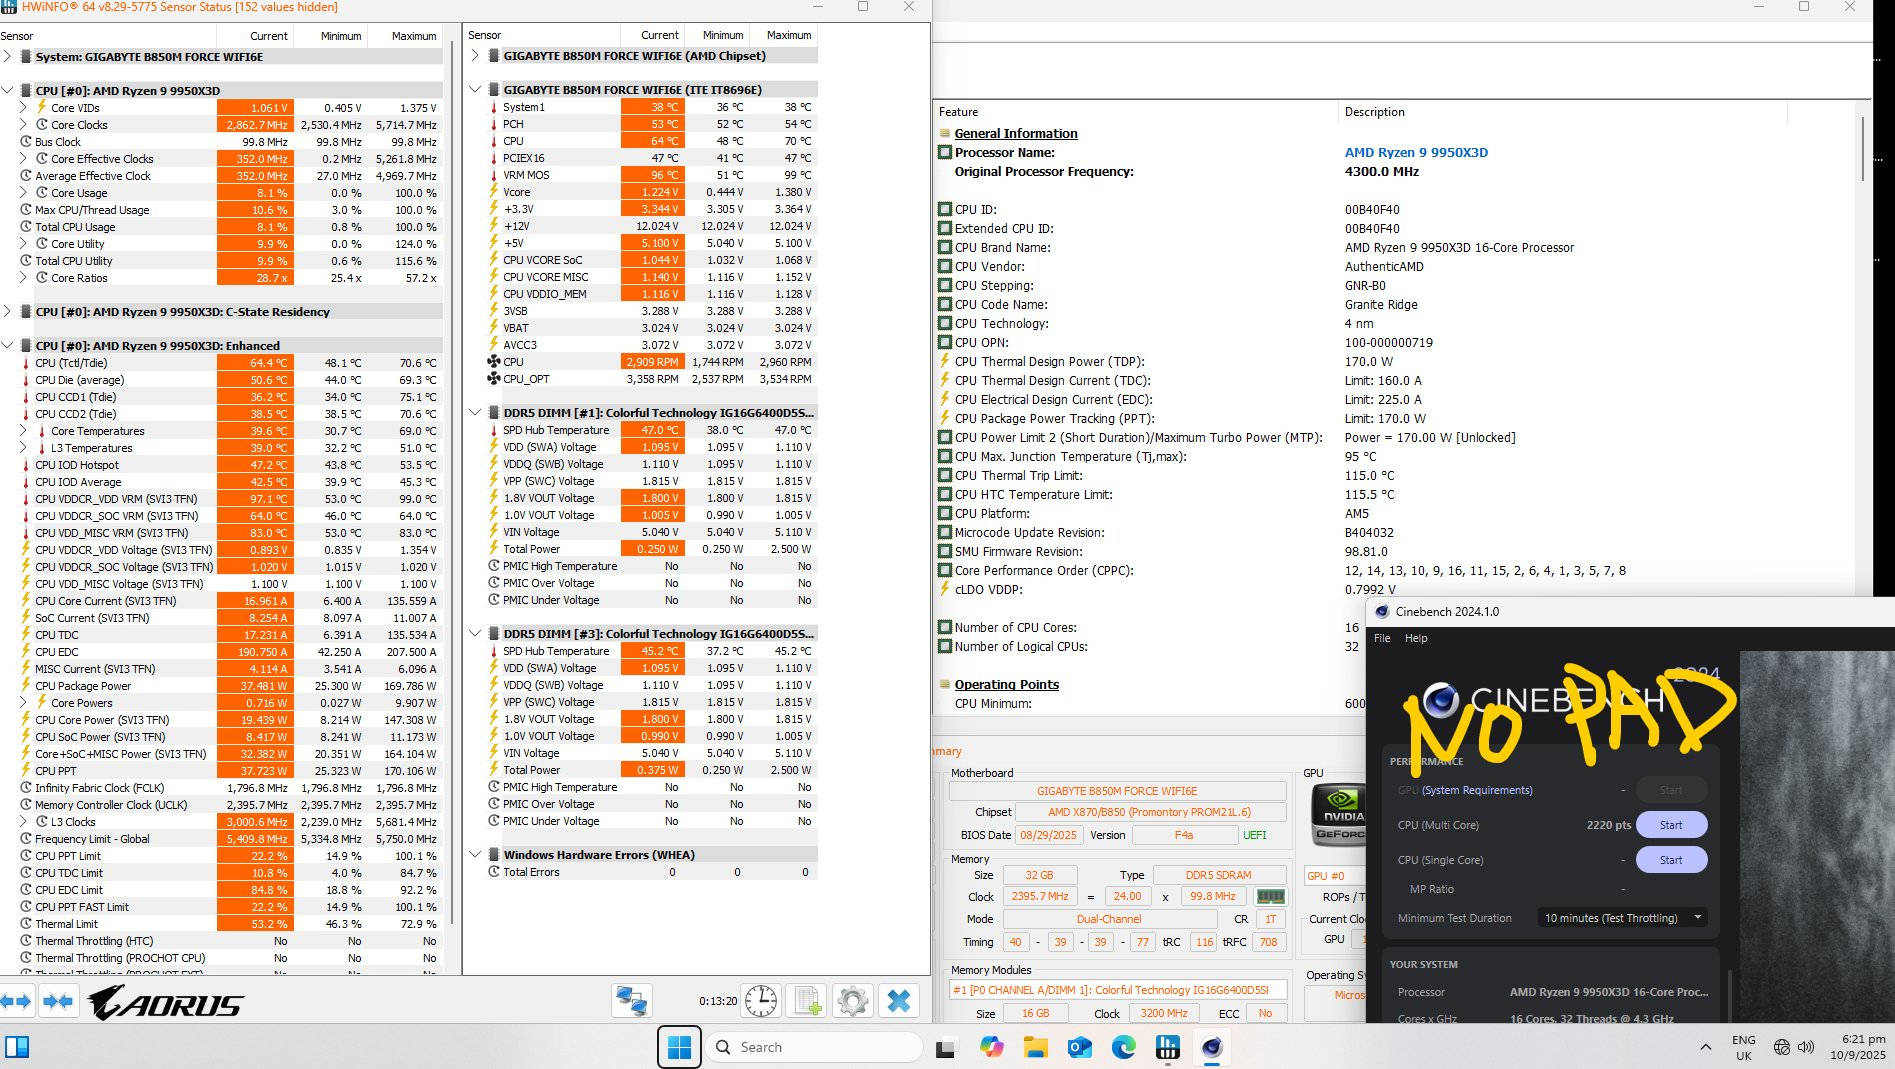Click the green memory chip icon beside 99.8 MHz
Image resolution: width=1895 pixels, height=1069 pixels.
[x=1270, y=897]
